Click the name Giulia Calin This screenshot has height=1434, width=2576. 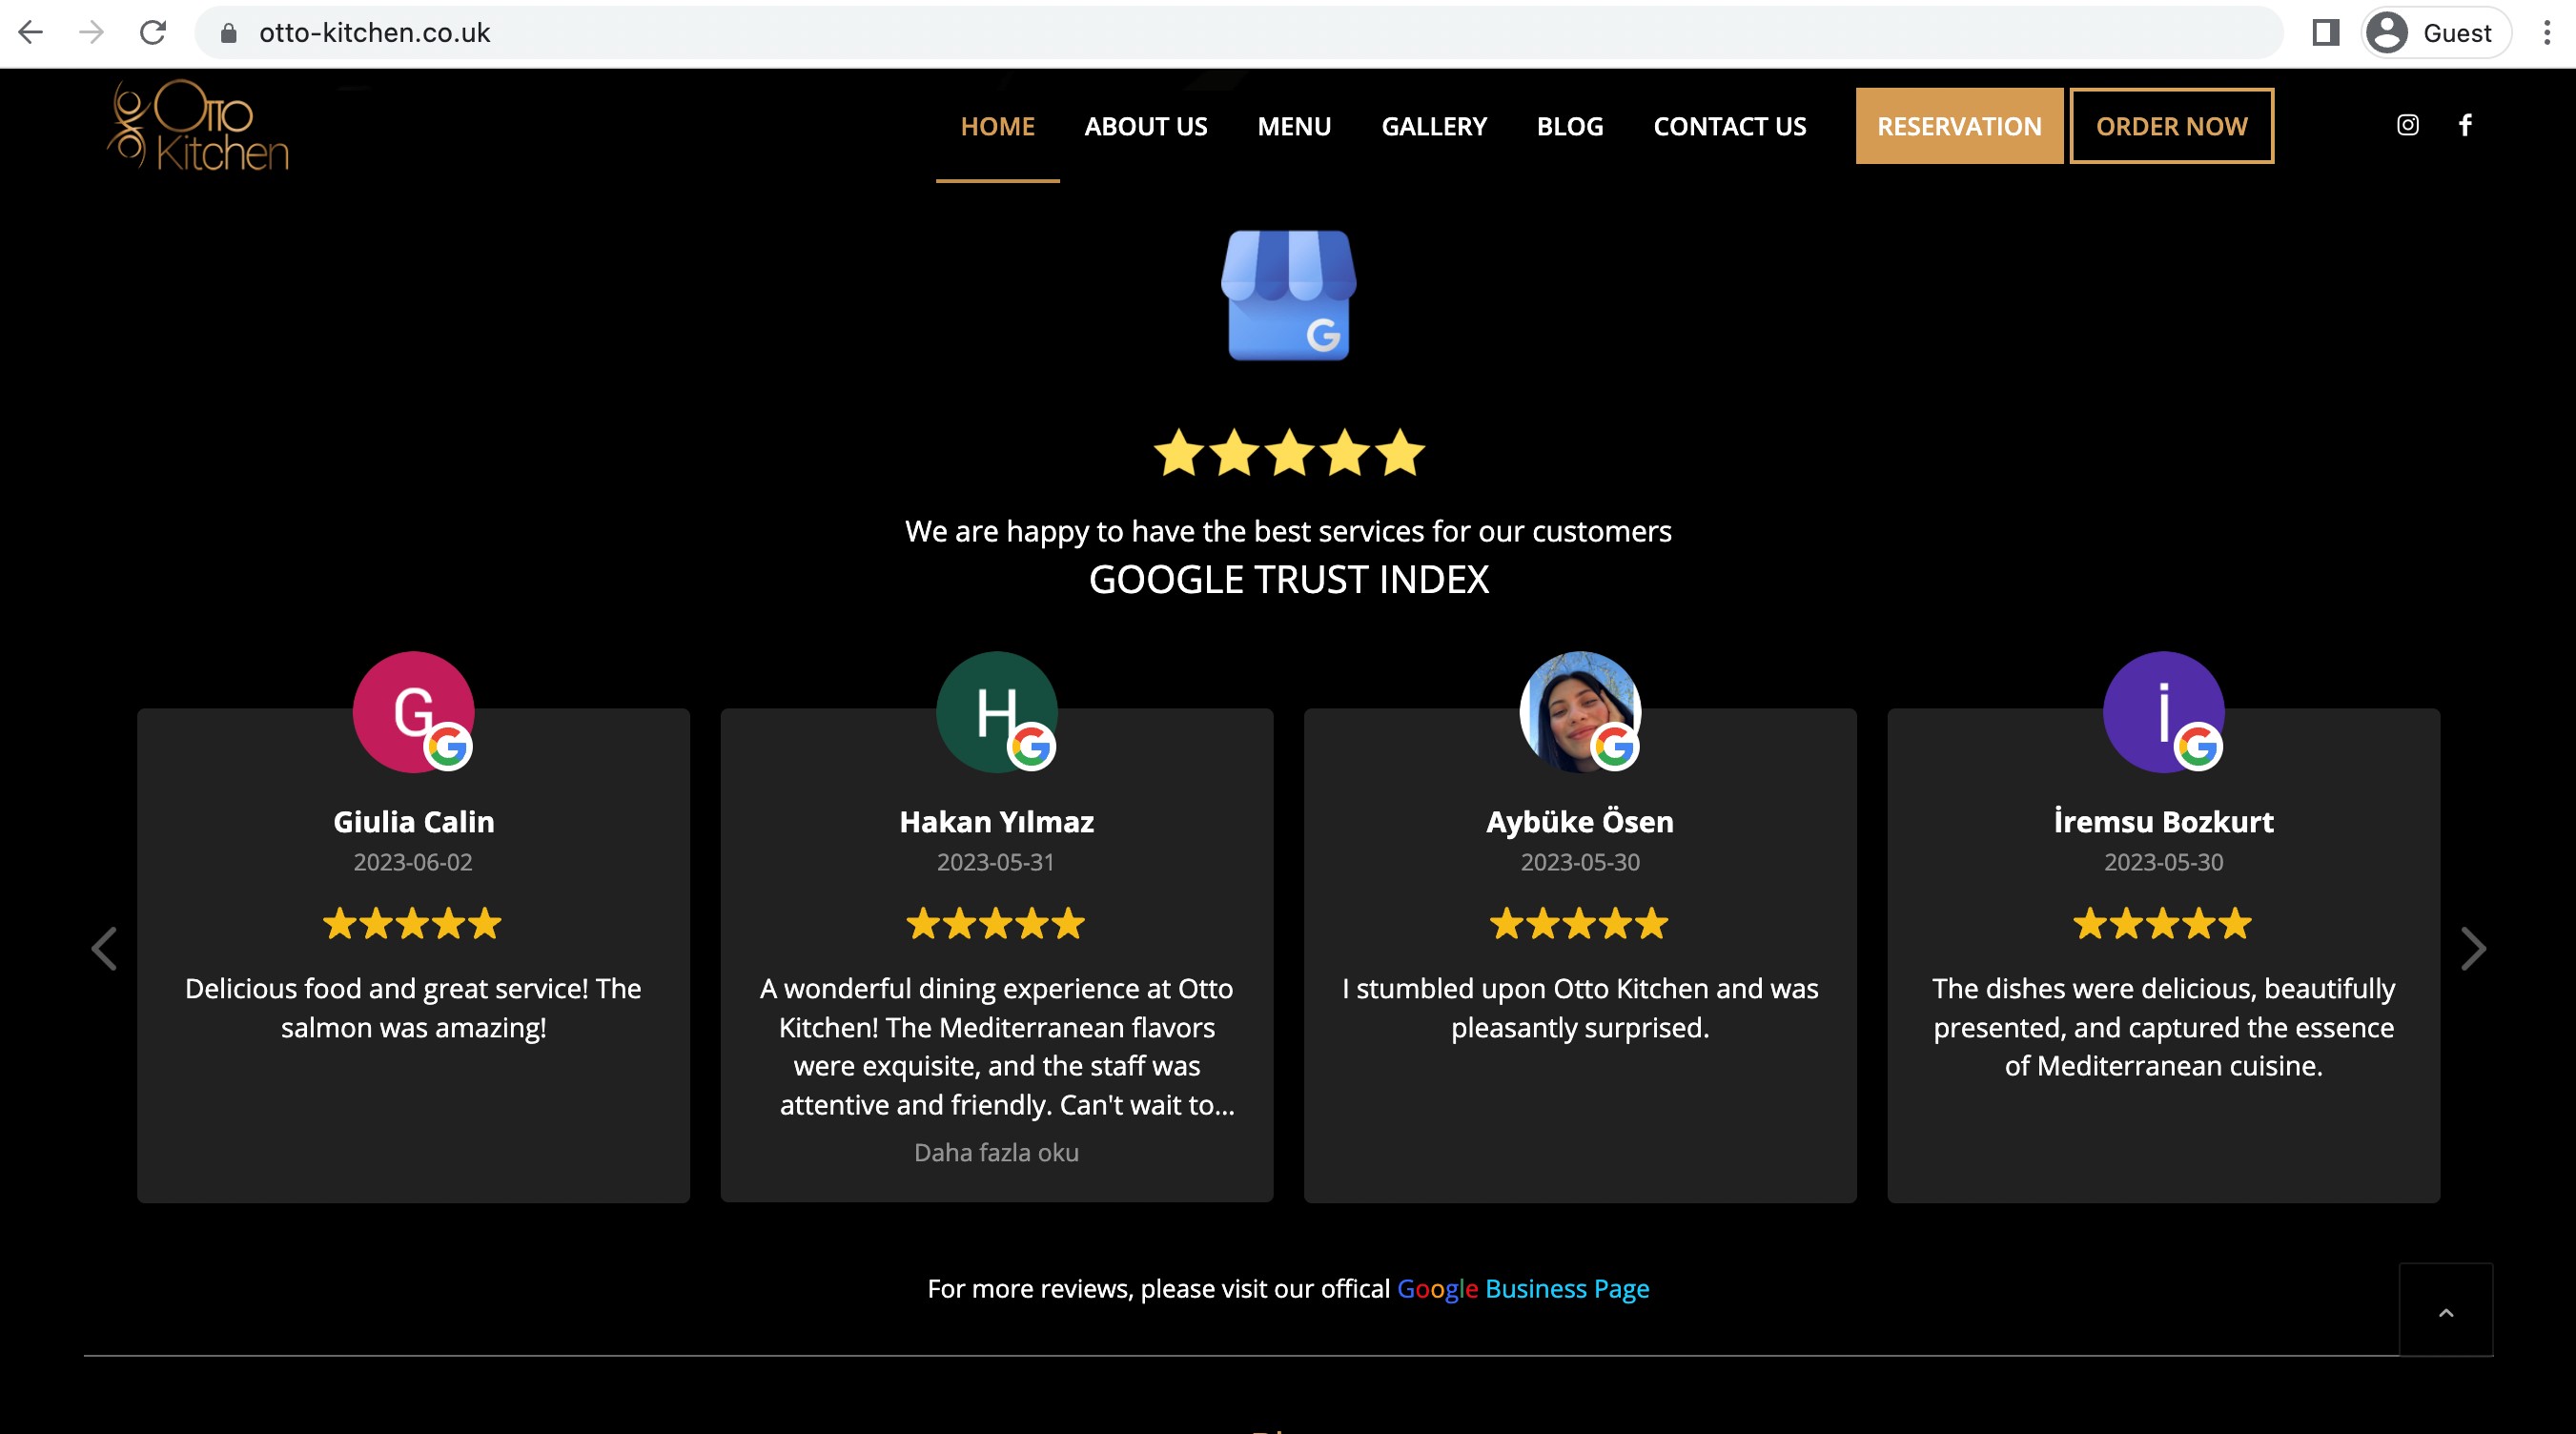pos(413,822)
